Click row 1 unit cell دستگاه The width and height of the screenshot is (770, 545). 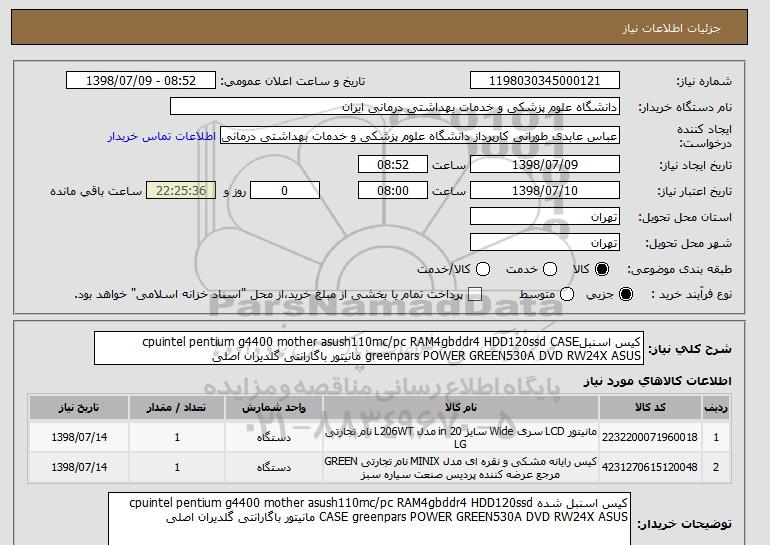click(274, 437)
